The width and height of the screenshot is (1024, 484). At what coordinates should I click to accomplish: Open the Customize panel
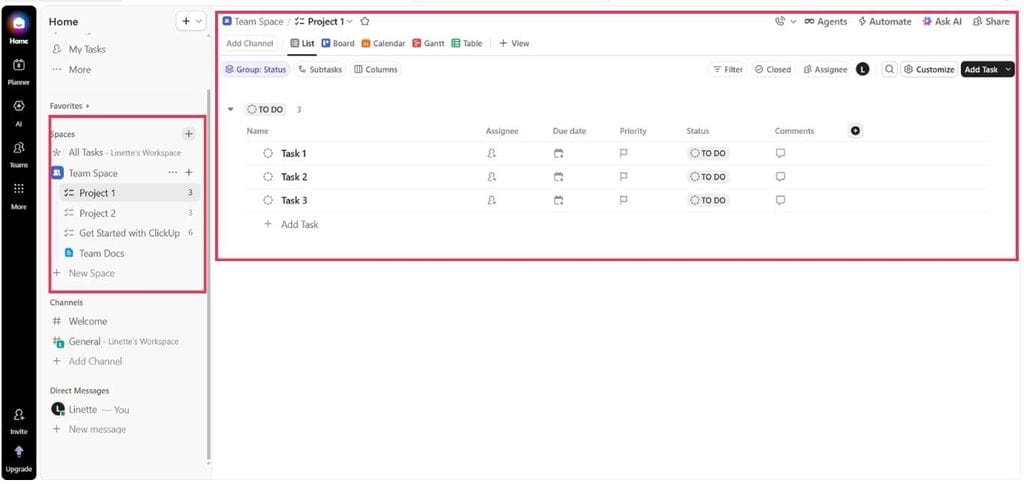click(x=929, y=69)
